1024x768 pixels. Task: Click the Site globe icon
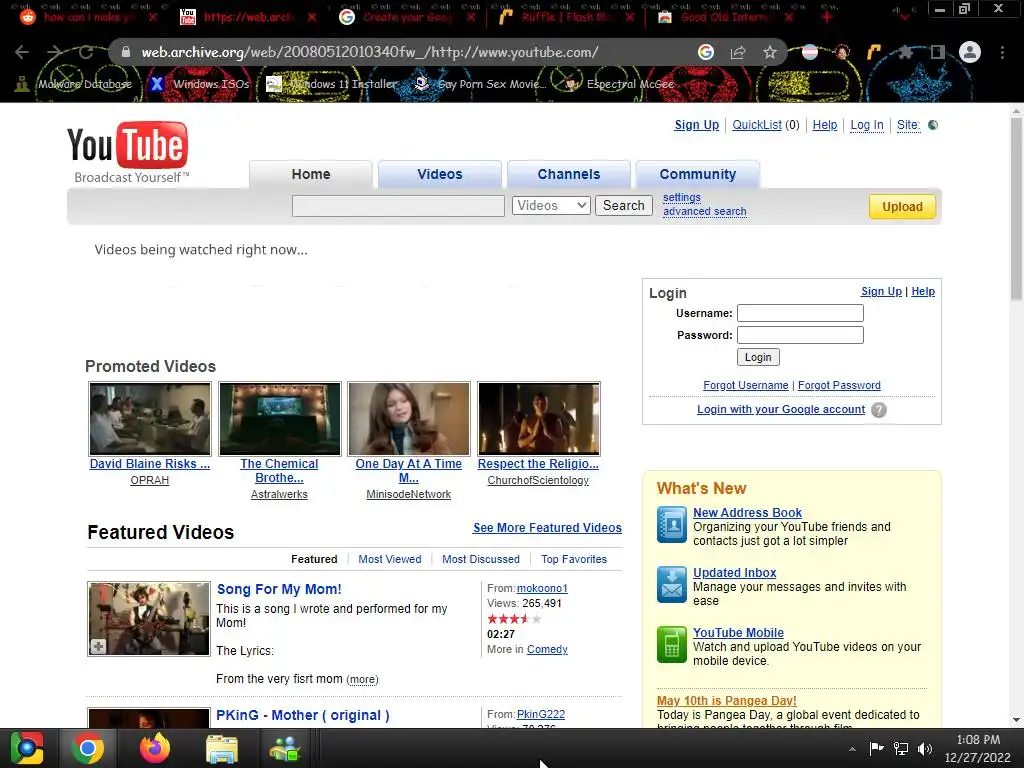[x=933, y=125]
